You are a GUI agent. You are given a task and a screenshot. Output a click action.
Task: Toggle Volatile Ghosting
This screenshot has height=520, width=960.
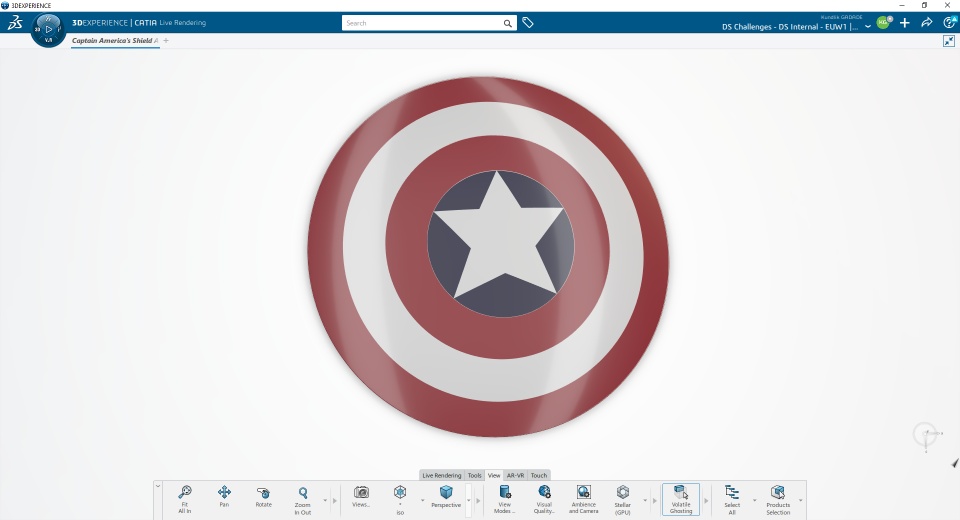pos(681,499)
